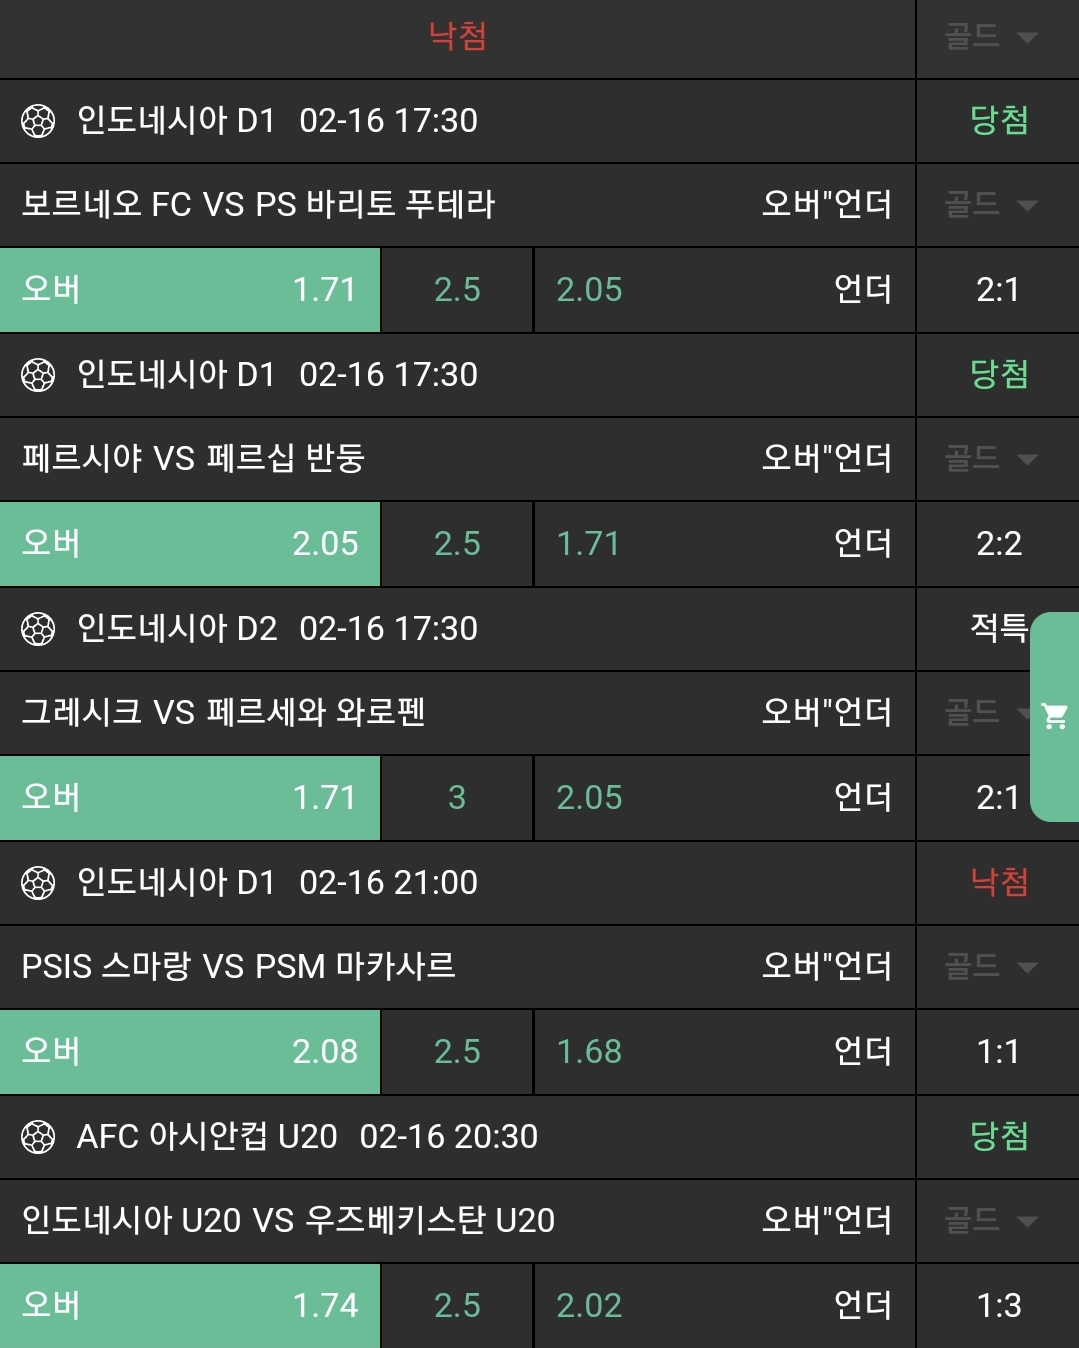Click soccer ball icon for AFC Asian Cup U20
The width and height of the screenshot is (1079, 1348).
click(x=38, y=1137)
